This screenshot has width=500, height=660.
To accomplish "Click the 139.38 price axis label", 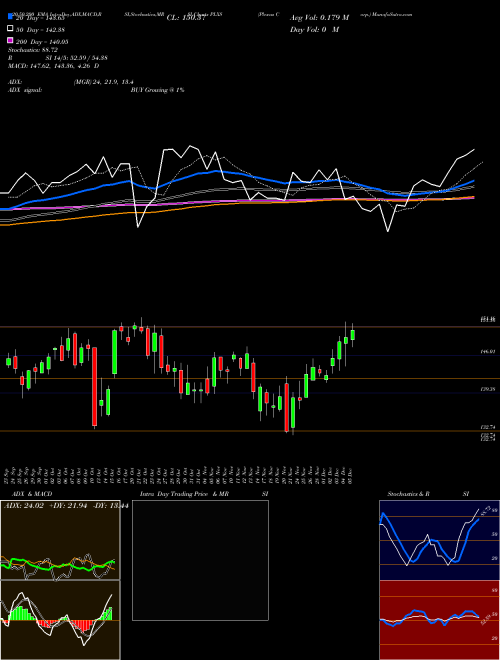I will coord(488,390).
